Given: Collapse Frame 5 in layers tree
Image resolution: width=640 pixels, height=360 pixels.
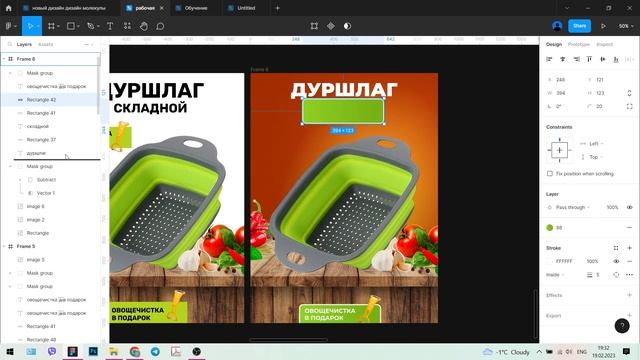Looking at the screenshot, I should pos(4,247).
